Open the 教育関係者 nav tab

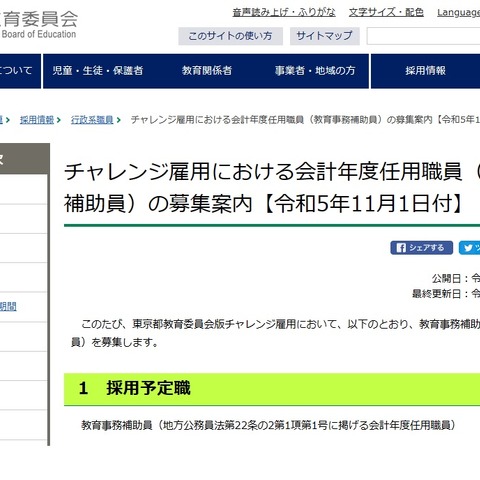[x=207, y=71]
